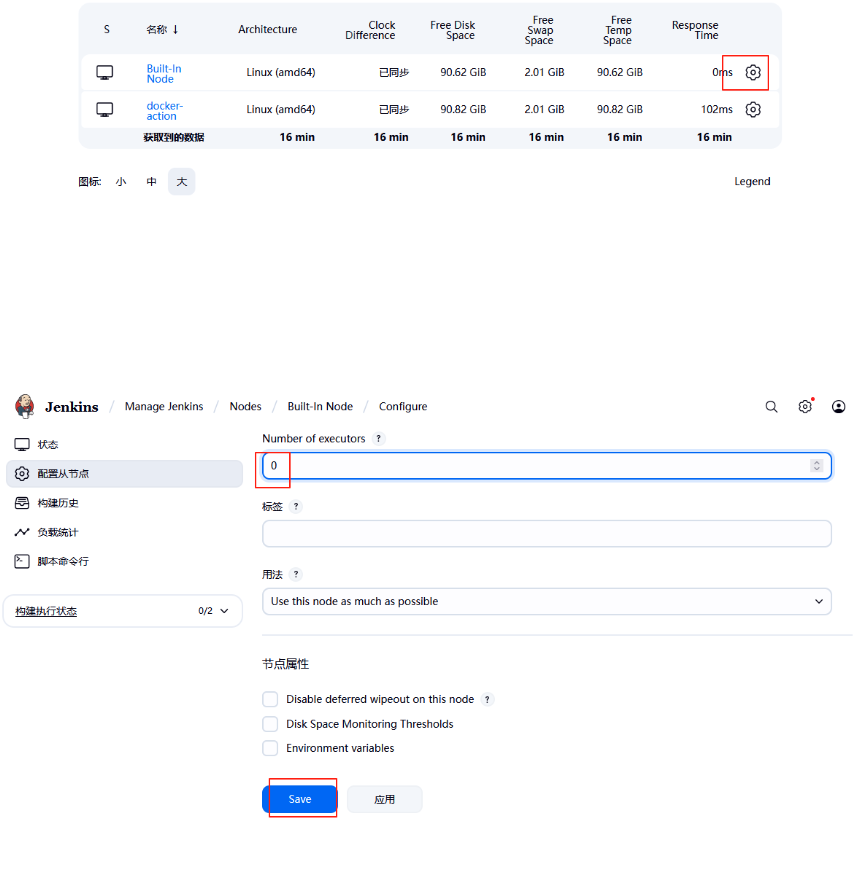Click the Jenkins butler logo
This screenshot has height=887, width=859.
(25, 406)
